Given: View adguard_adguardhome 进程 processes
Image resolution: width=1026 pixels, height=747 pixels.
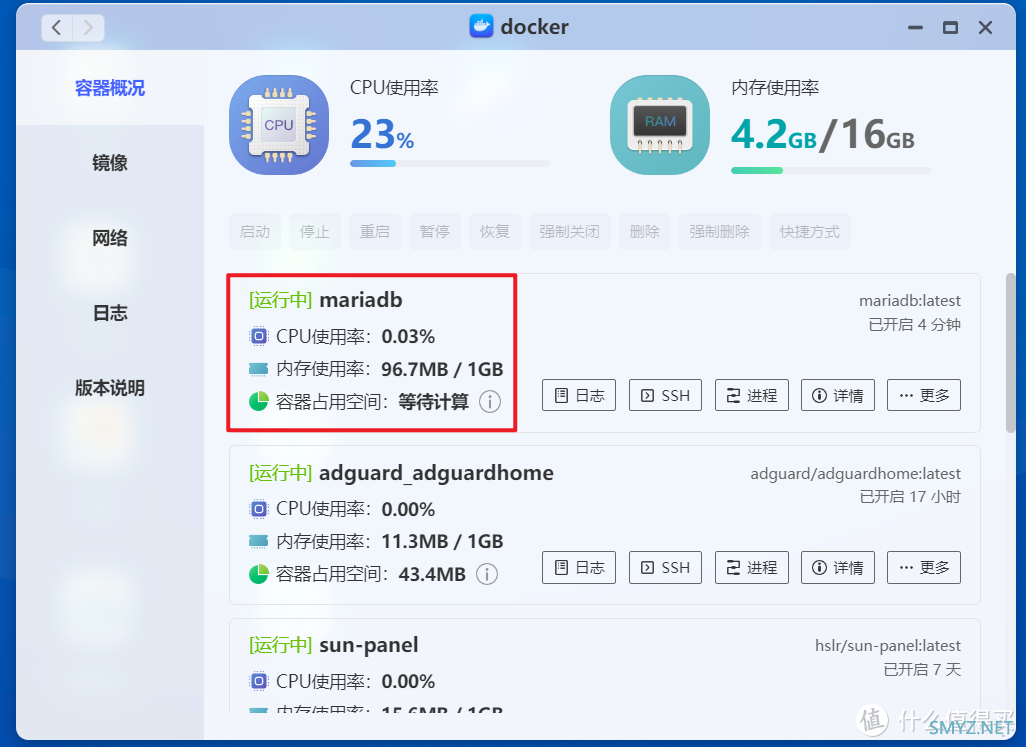Looking at the screenshot, I should 752,567.
